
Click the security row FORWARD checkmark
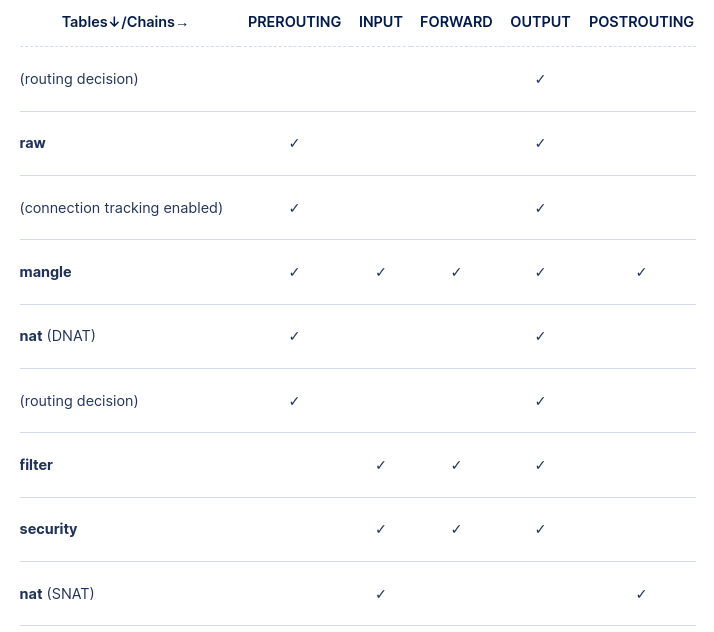point(456,529)
